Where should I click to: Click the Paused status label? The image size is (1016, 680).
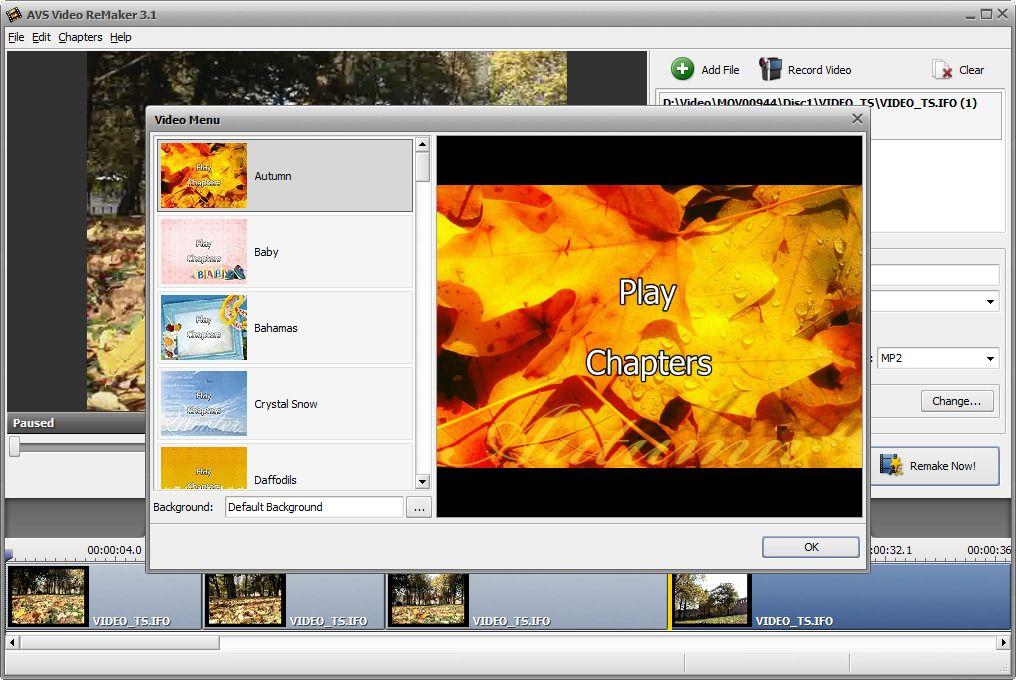pos(33,423)
